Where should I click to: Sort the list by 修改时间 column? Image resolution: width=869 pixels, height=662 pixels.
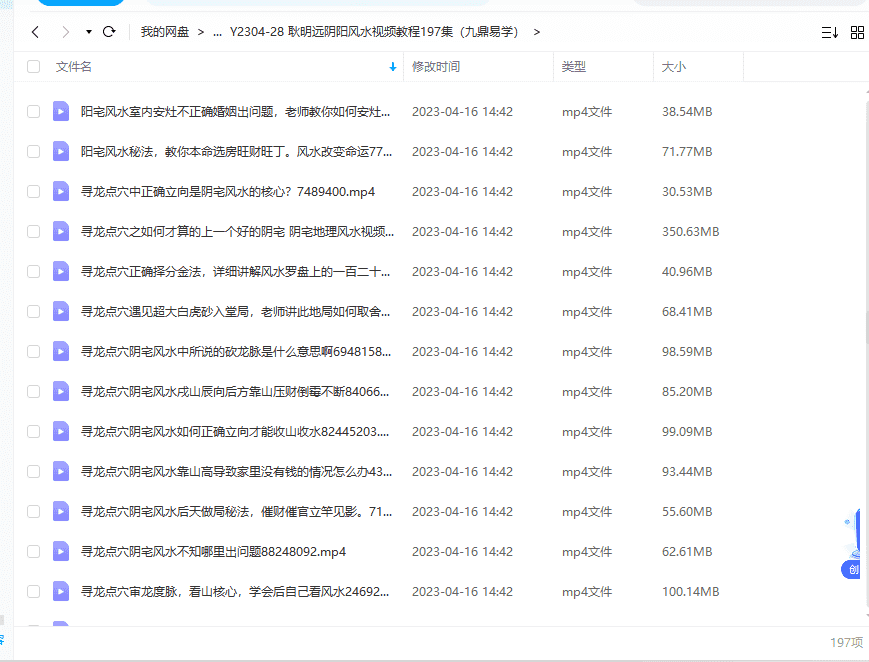pyautogui.click(x=436, y=67)
